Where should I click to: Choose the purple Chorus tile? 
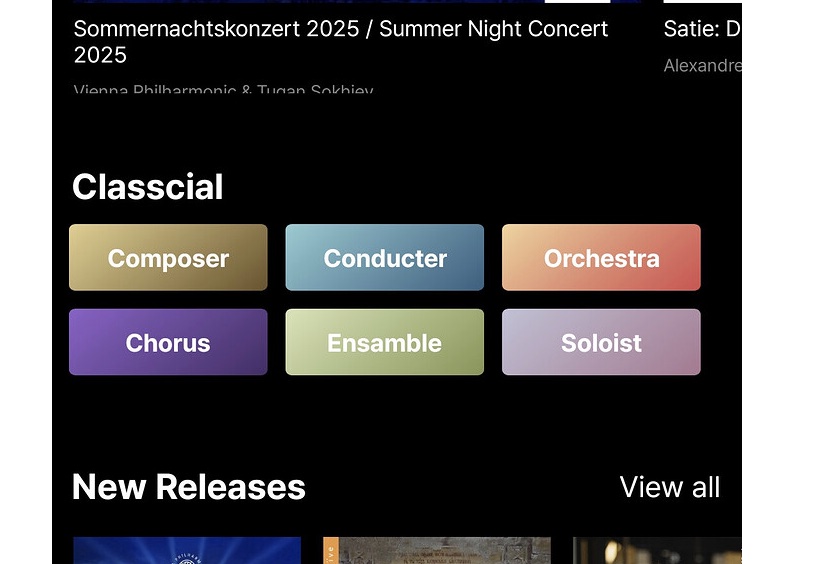coord(168,342)
